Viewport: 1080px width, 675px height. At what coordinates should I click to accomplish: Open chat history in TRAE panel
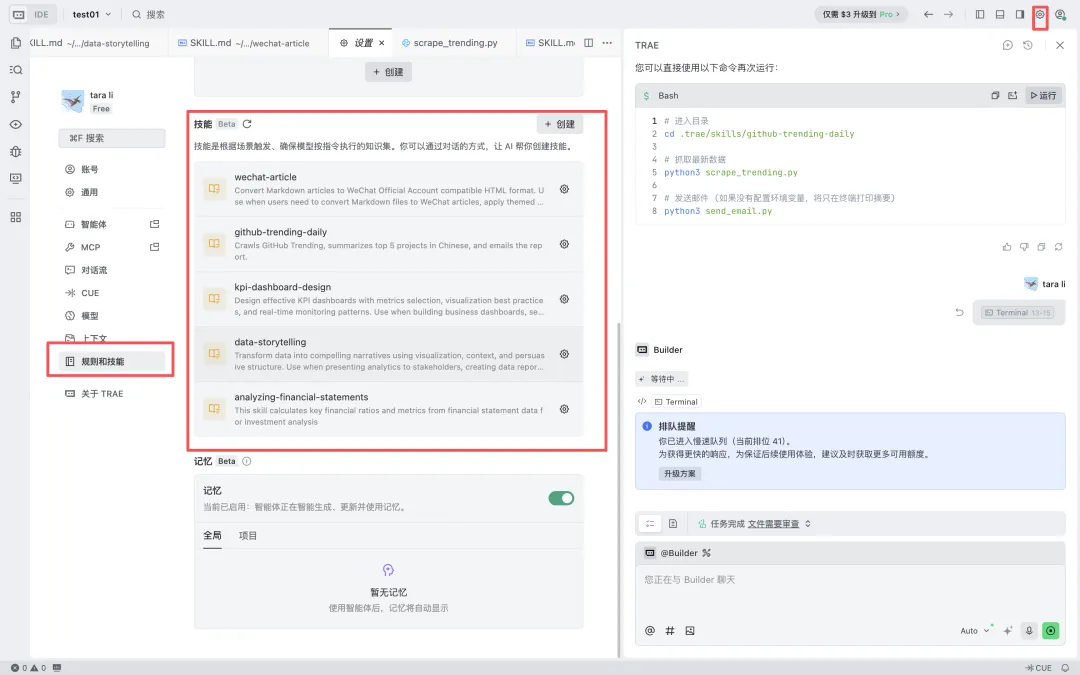click(1028, 45)
